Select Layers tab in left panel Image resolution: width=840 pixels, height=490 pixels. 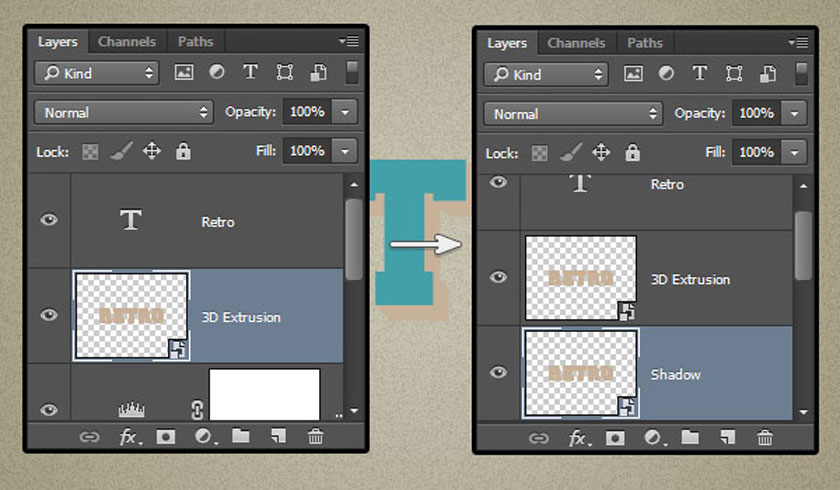point(58,42)
